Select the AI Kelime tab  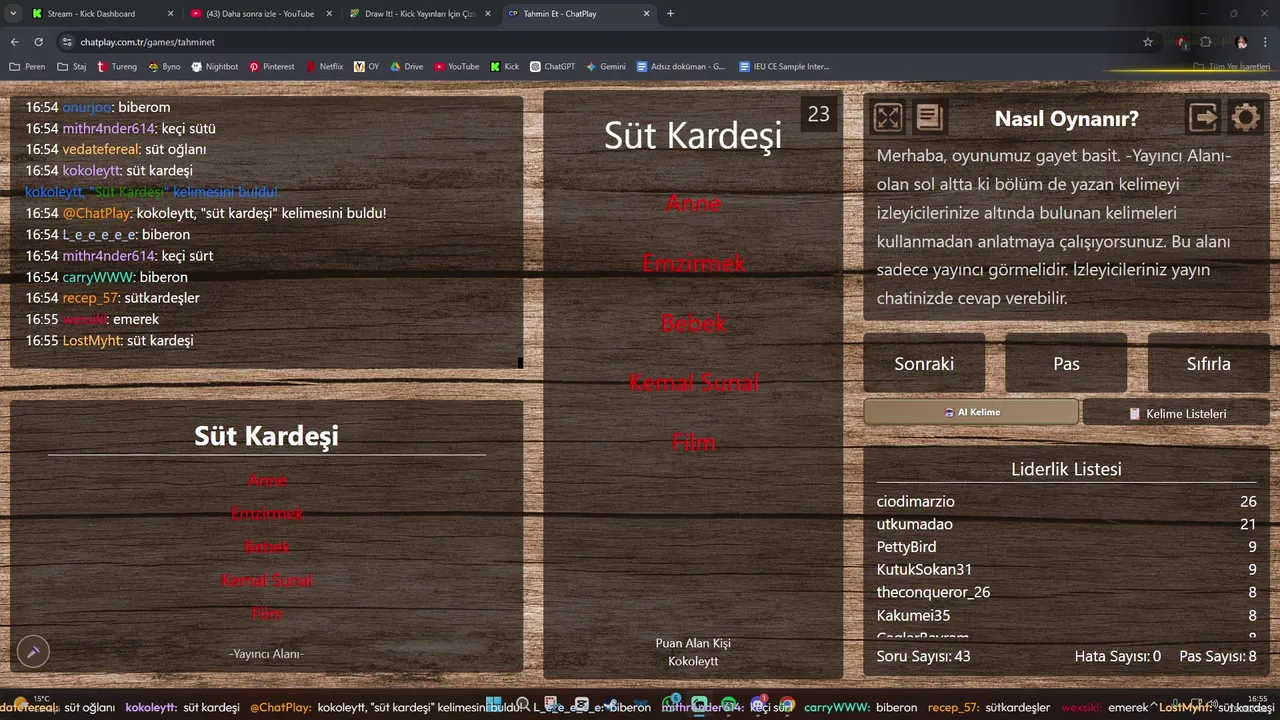point(971,412)
